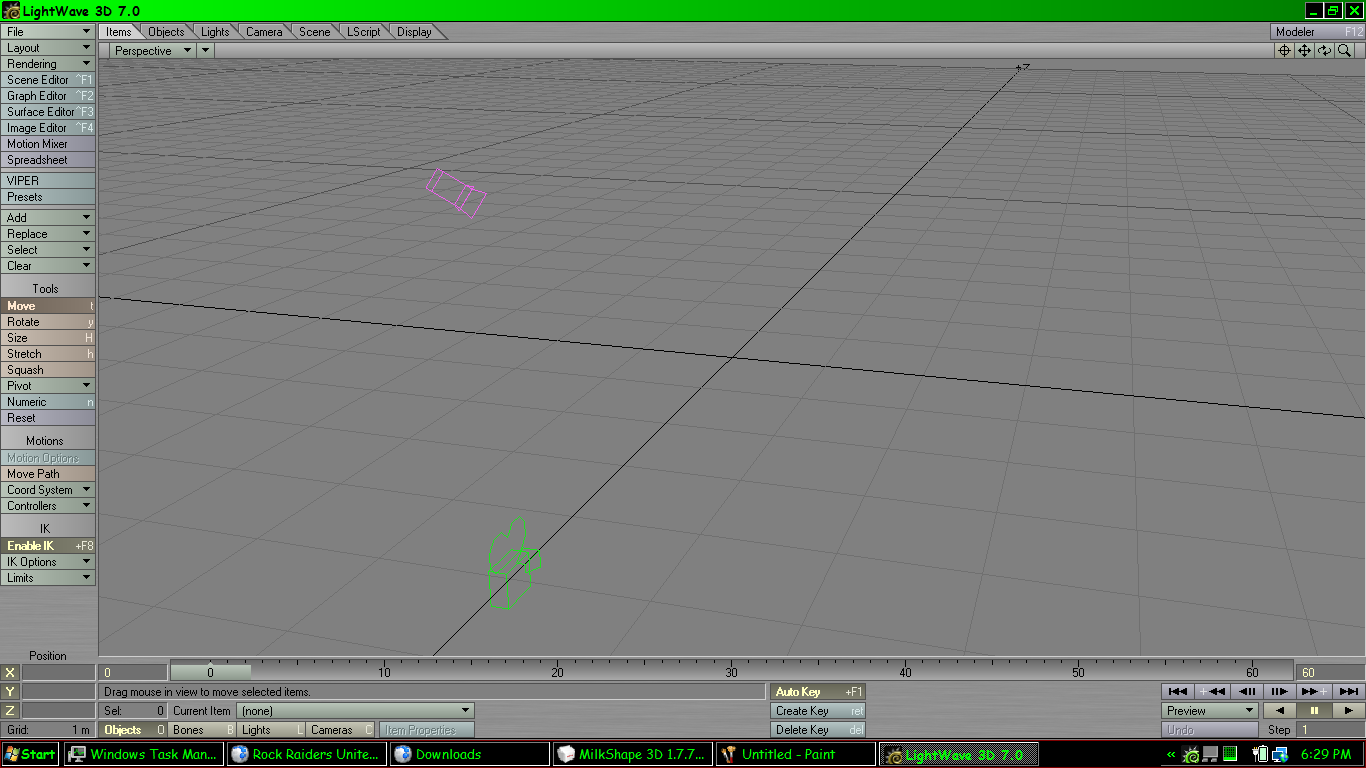1366x768 pixels.
Task: Toggle Auto Key on or off
Action: (x=817, y=692)
